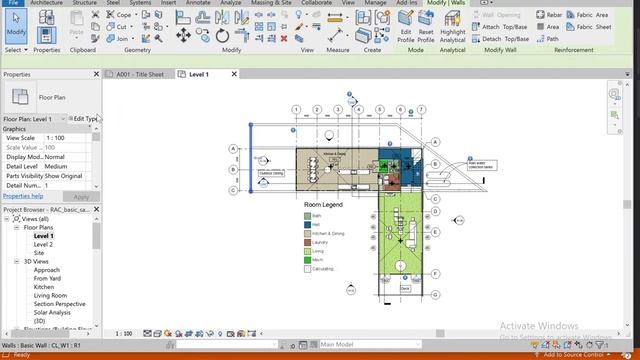
Task: Select the Section Perspective 3D view
Action: 59,304
